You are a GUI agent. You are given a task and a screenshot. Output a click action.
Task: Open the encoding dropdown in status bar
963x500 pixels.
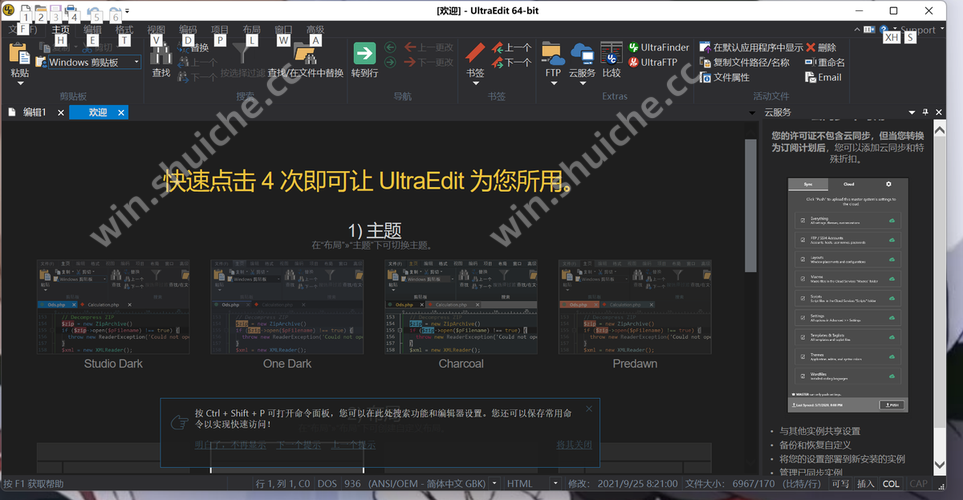tap(495, 483)
